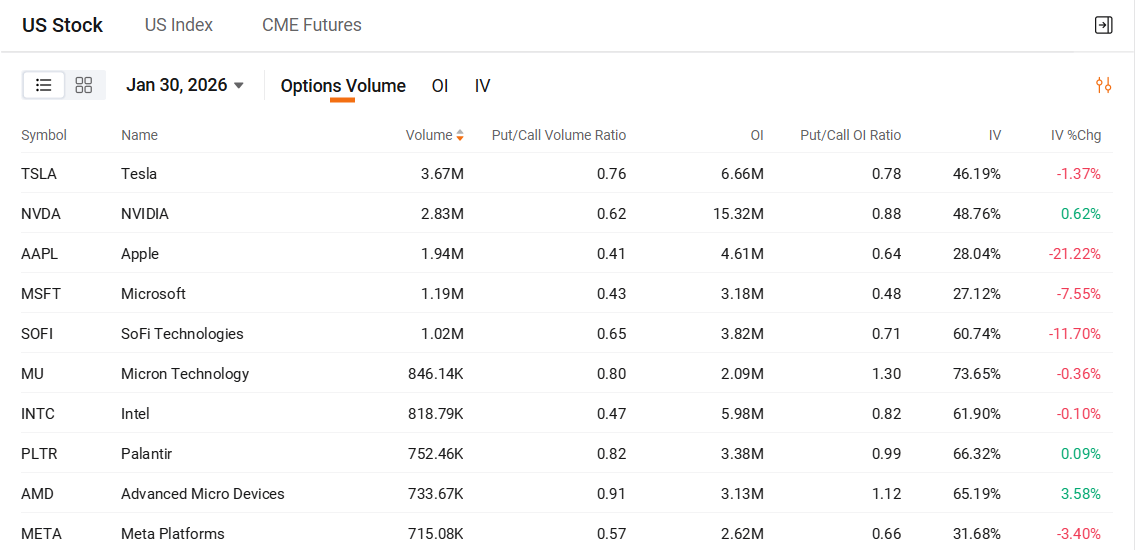Screen dimensions: 1135x550
Task: Click NVIDIA's 2.83M volume value
Action: 443,214
